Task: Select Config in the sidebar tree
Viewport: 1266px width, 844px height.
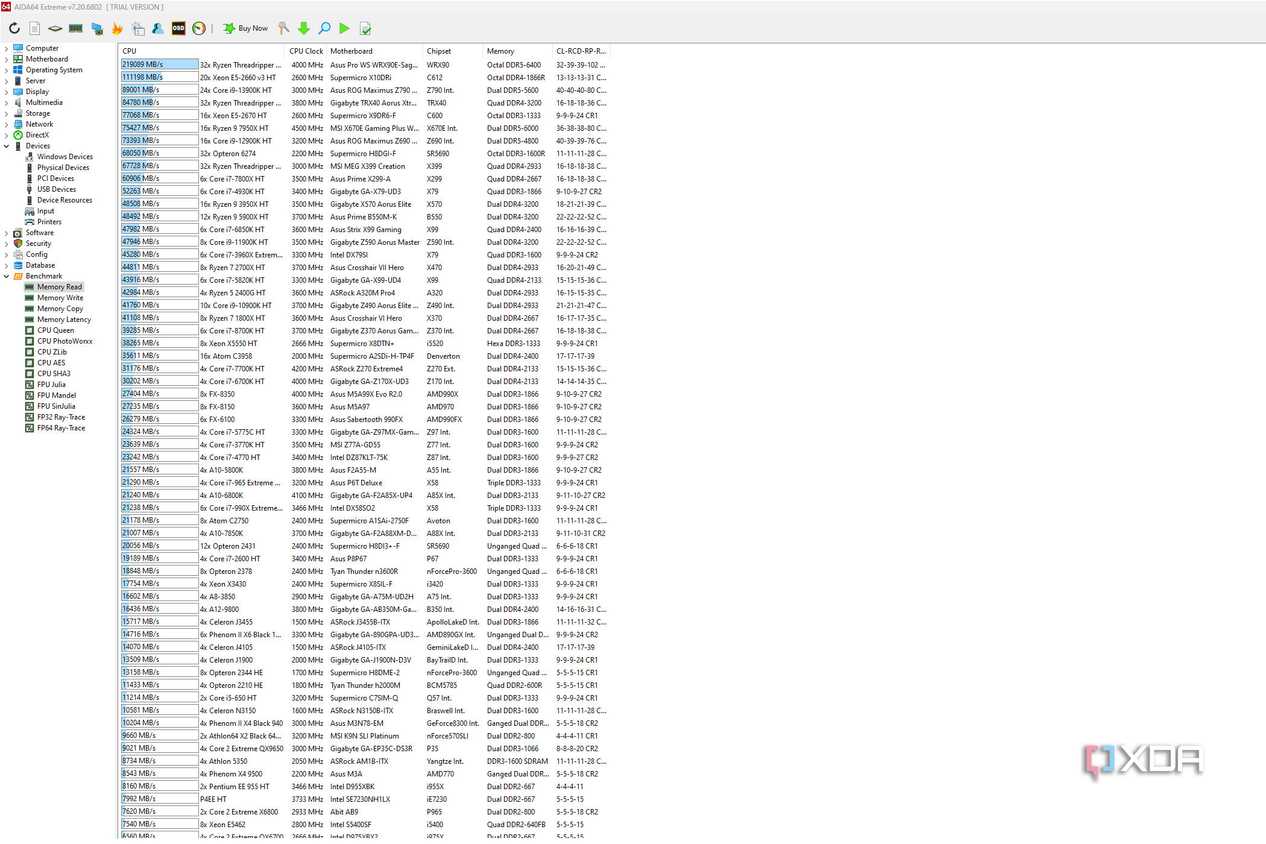Action: [x=36, y=254]
